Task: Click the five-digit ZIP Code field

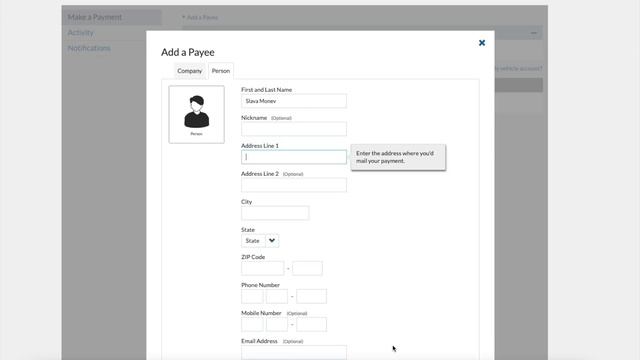Action: click(262, 269)
